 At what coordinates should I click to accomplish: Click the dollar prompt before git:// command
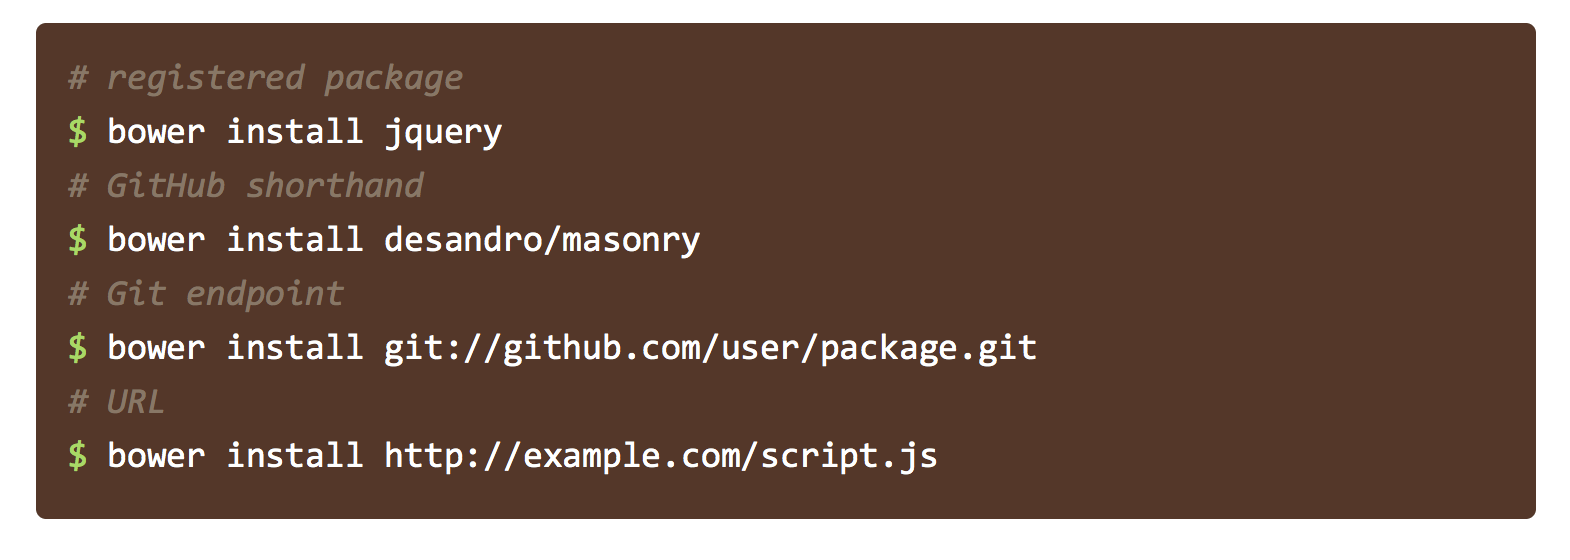[x=78, y=347]
